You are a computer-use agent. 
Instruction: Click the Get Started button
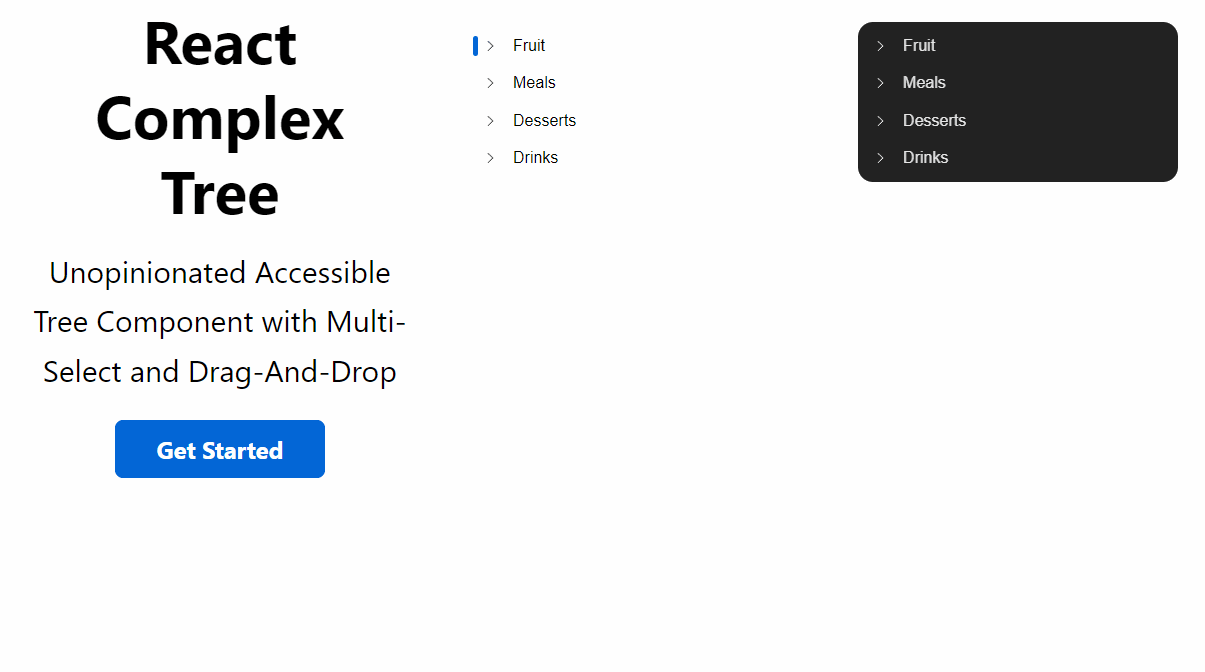click(220, 450)
